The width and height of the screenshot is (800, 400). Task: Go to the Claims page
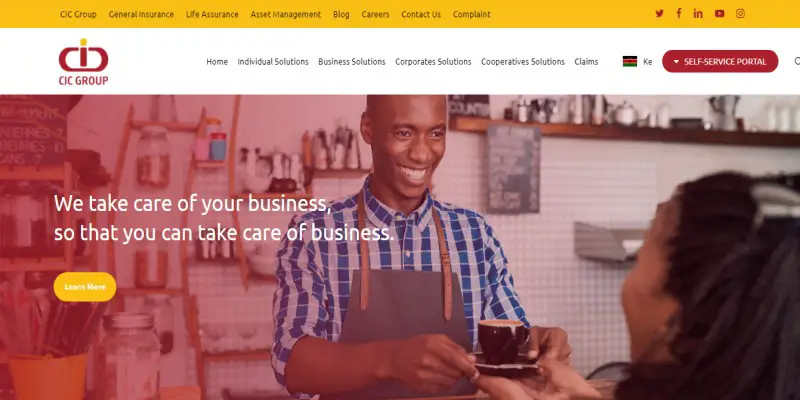(586, 62)
